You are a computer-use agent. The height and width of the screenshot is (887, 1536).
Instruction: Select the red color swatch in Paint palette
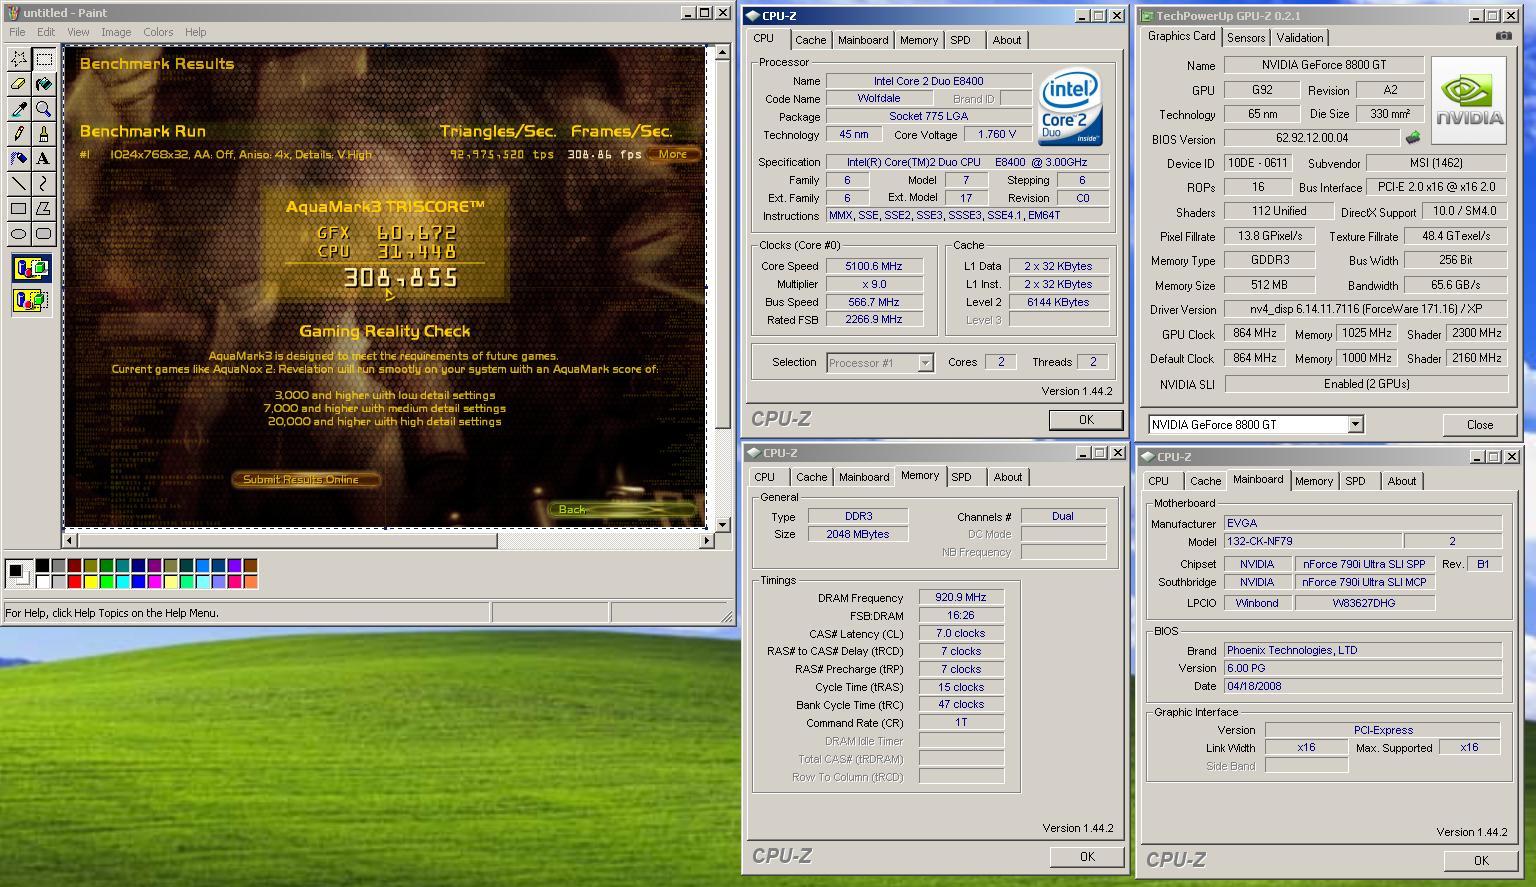pos(75,581)
